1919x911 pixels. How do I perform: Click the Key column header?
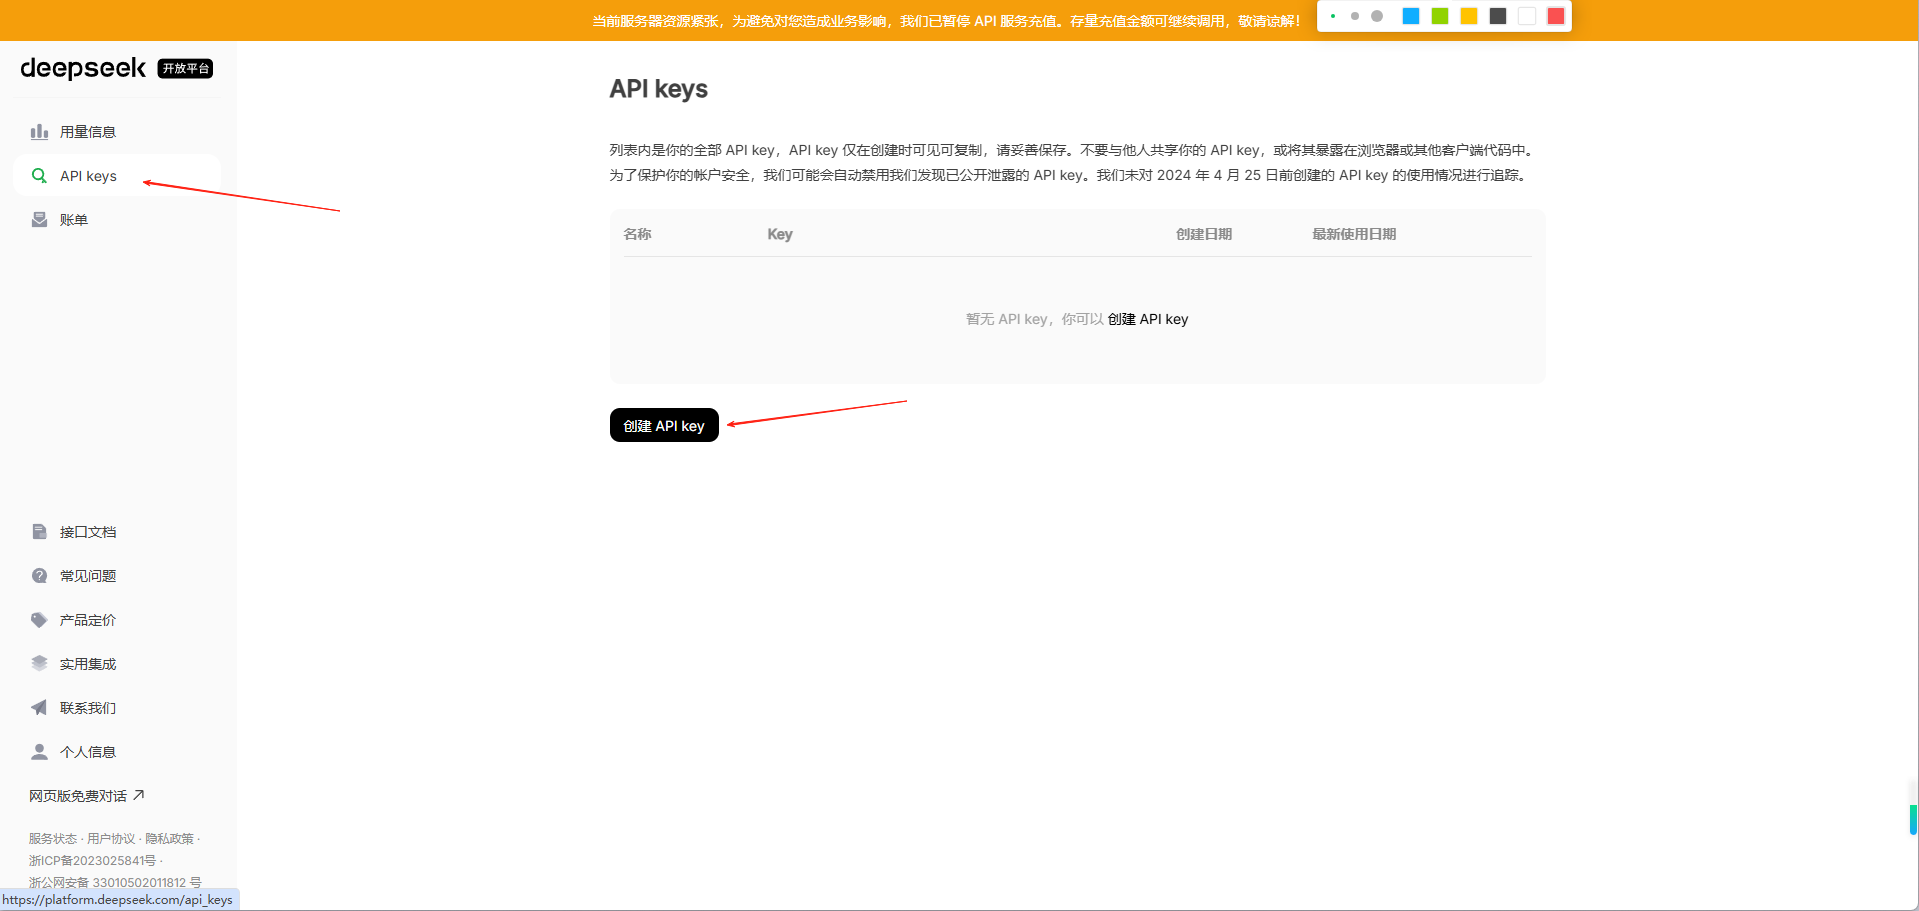(780, 234)
